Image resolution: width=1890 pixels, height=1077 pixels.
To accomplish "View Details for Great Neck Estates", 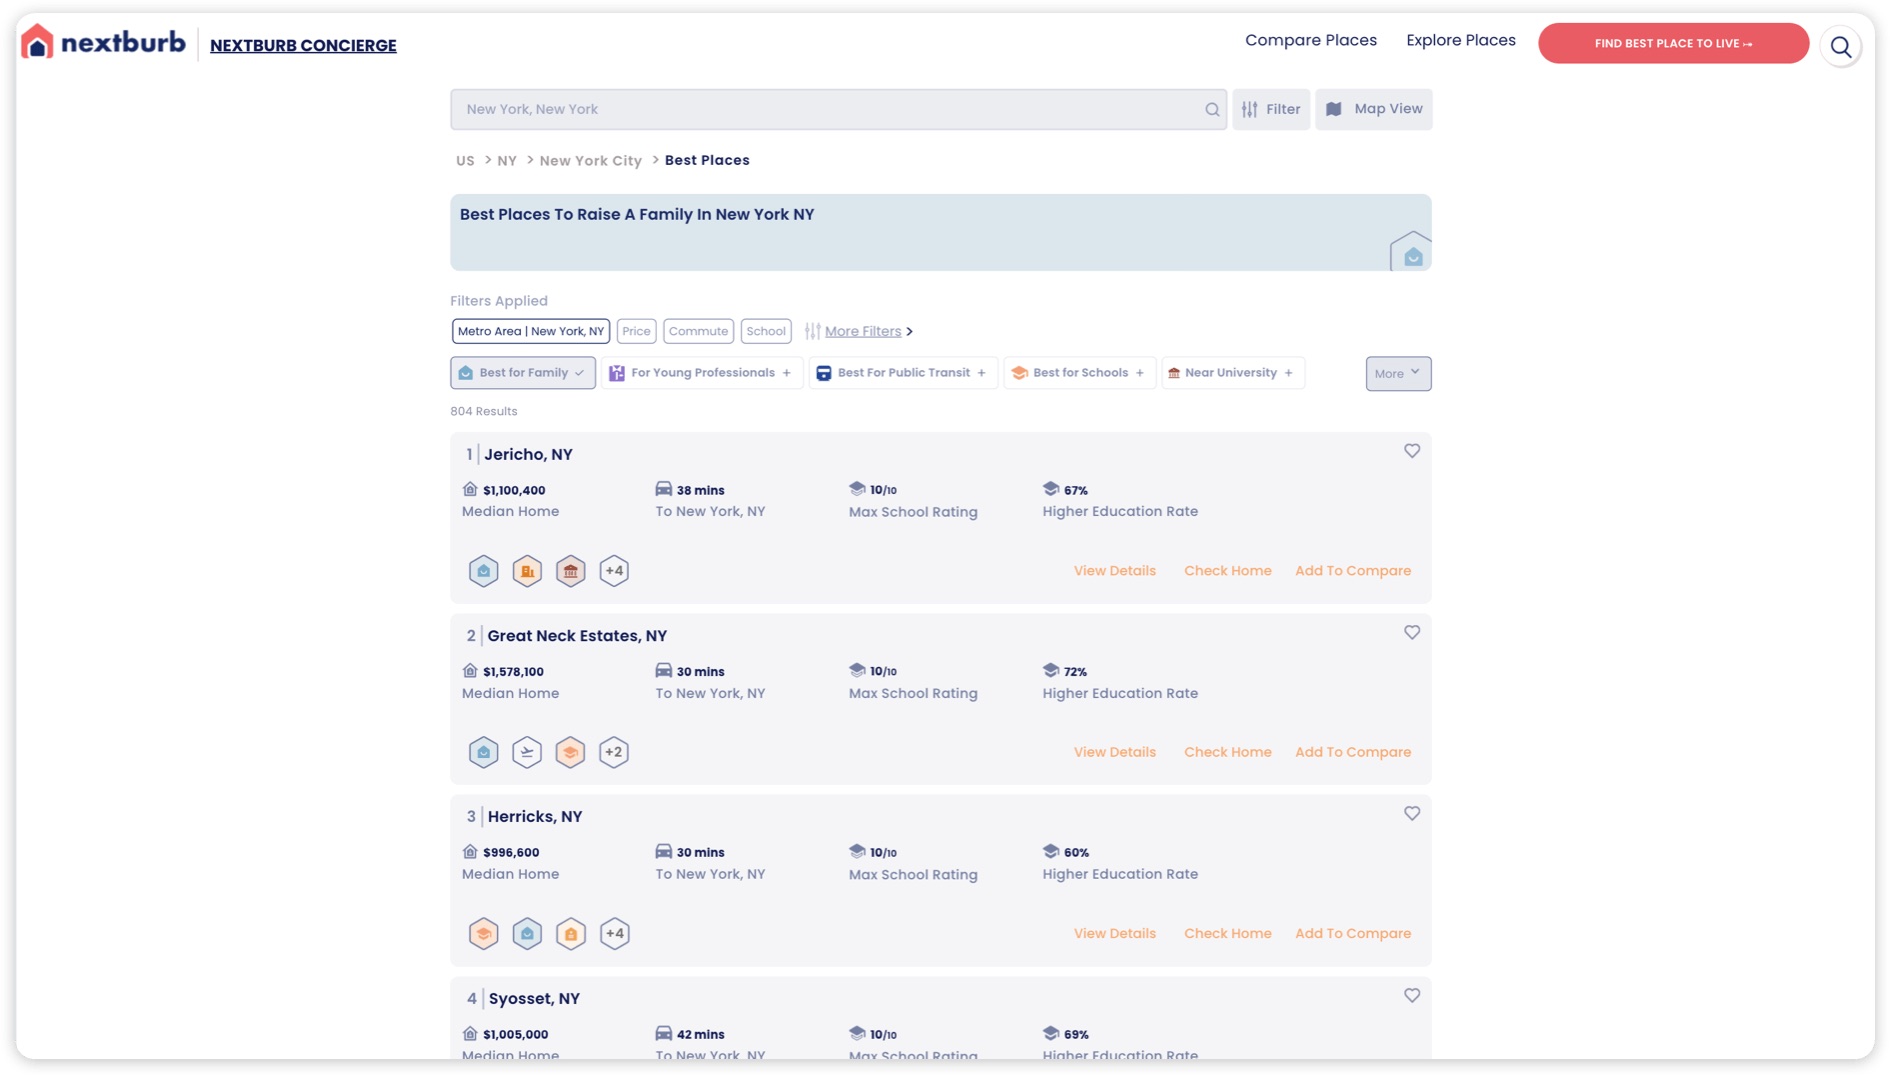I will tap(1114, 752).
